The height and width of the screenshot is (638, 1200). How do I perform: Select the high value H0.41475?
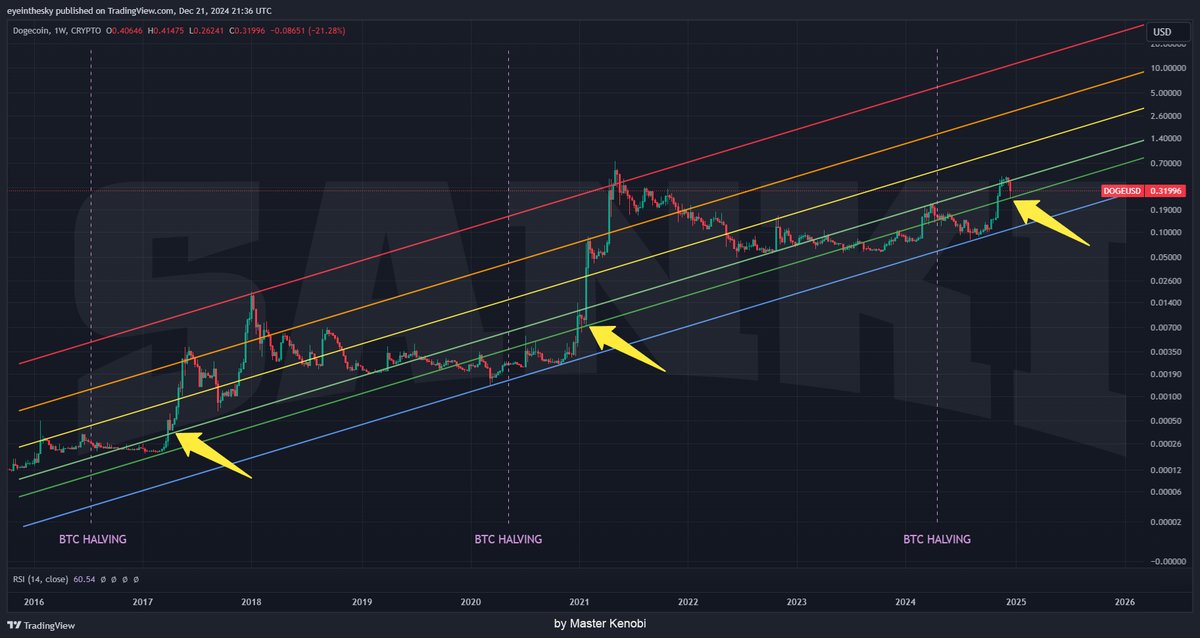[x=167, y=29]
